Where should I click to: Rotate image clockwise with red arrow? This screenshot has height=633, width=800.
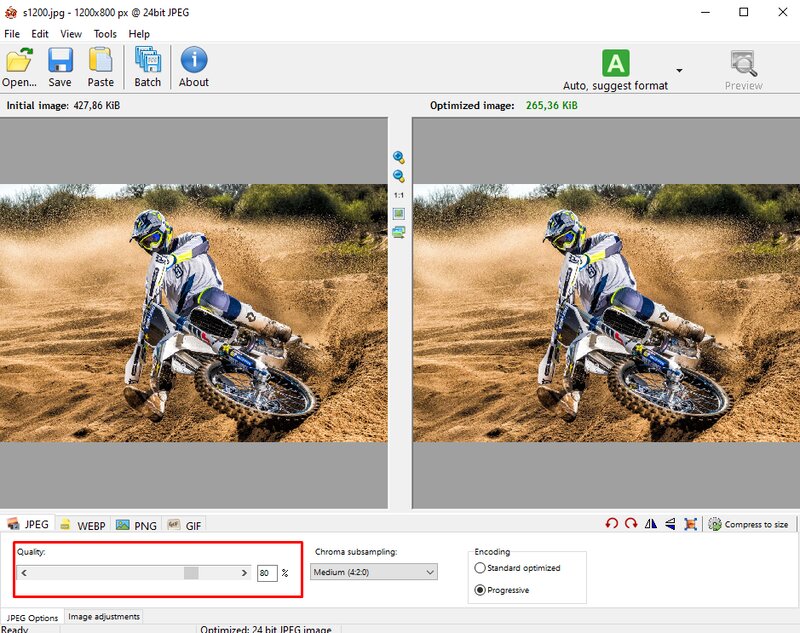coord(631,524)
